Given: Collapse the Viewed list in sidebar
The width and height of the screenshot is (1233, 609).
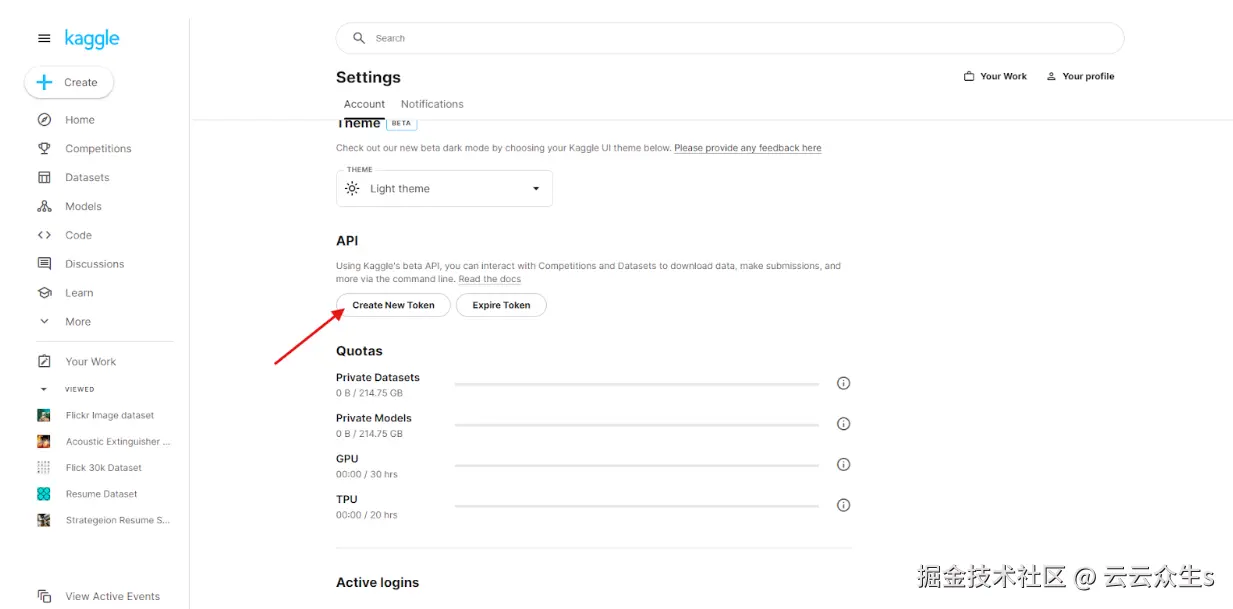Looking at the screenshot, I should click(43, 389).
